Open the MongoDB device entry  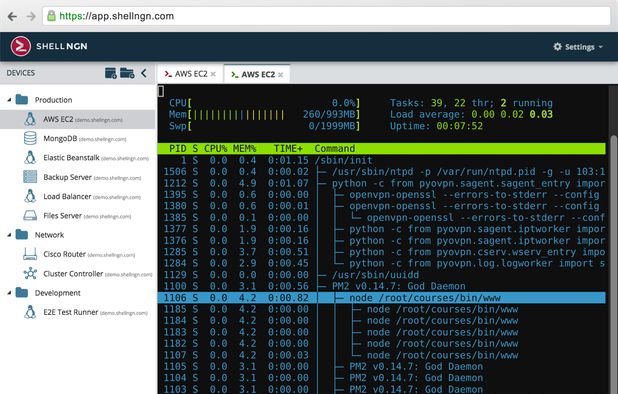point(78,139)
